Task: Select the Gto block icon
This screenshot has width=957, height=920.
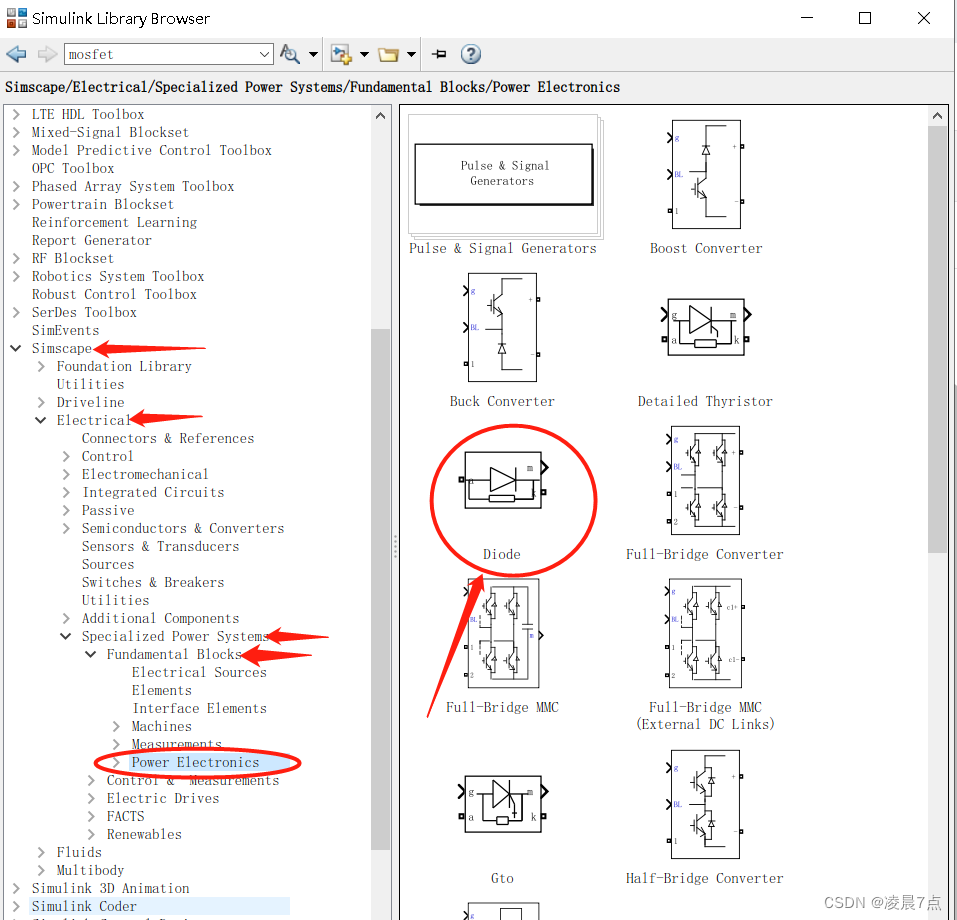Action: [x=502, y=805]
